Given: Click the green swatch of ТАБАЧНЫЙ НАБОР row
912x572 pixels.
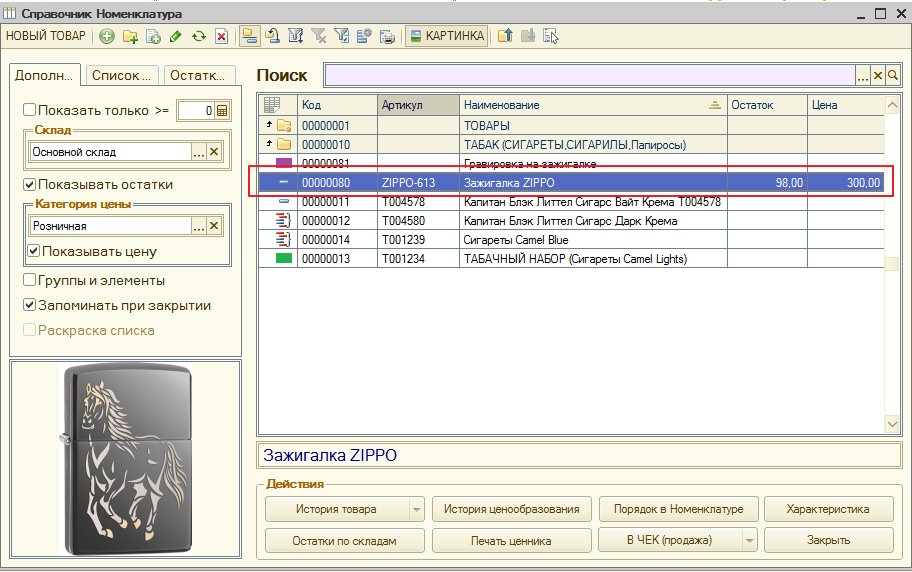Looking at the screenshot, I should 284,258.
